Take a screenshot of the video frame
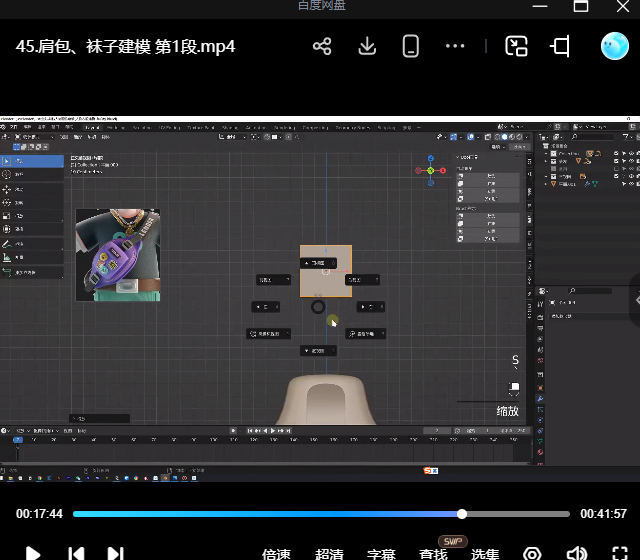 point(532,553)
